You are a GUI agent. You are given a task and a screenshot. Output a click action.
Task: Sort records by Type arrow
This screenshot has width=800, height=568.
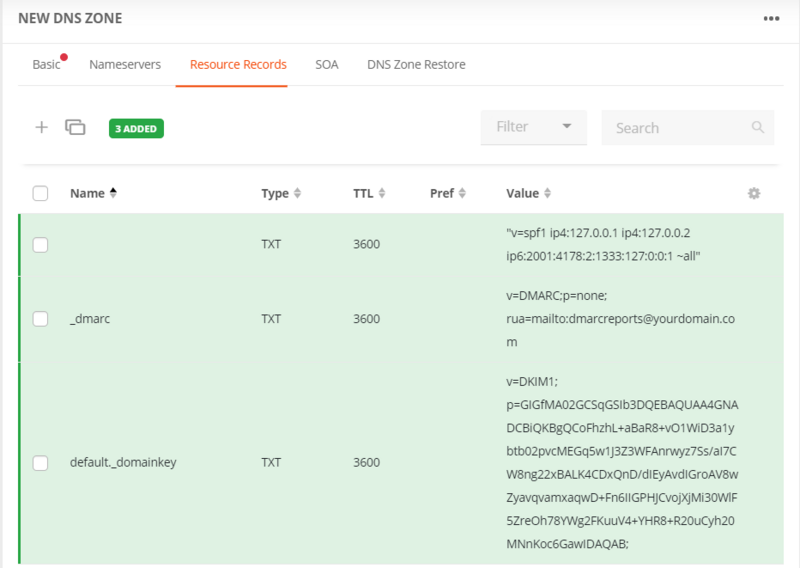tap(297, 193)
